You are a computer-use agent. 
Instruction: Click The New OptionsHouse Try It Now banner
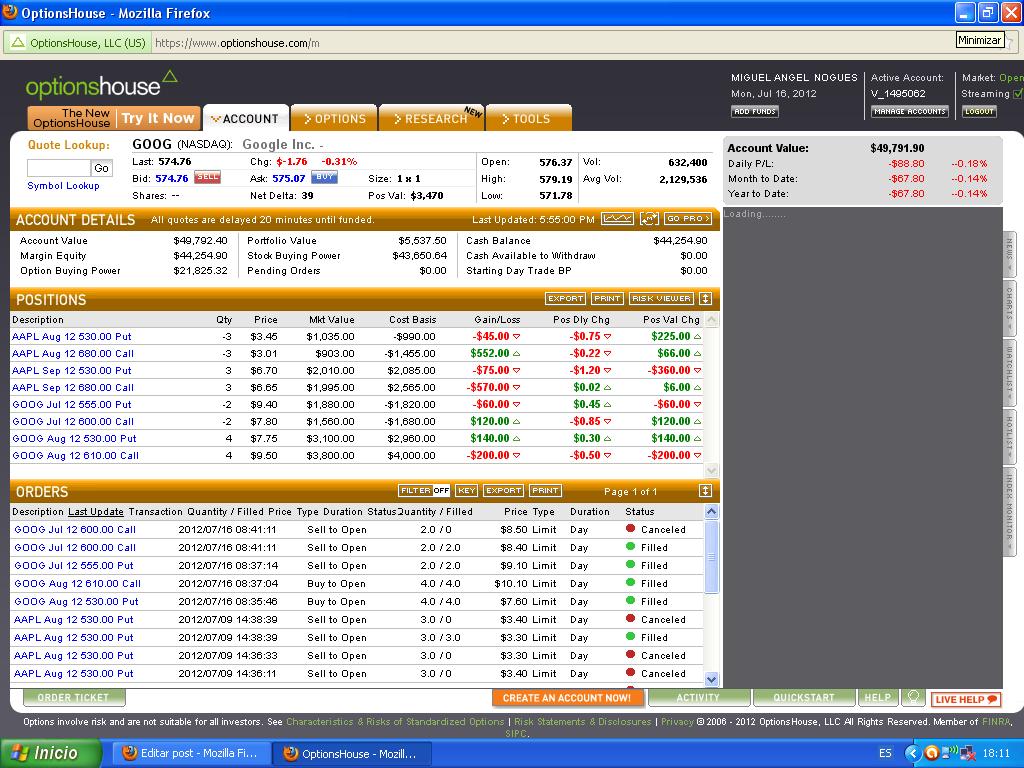click(x=114, y=118)
